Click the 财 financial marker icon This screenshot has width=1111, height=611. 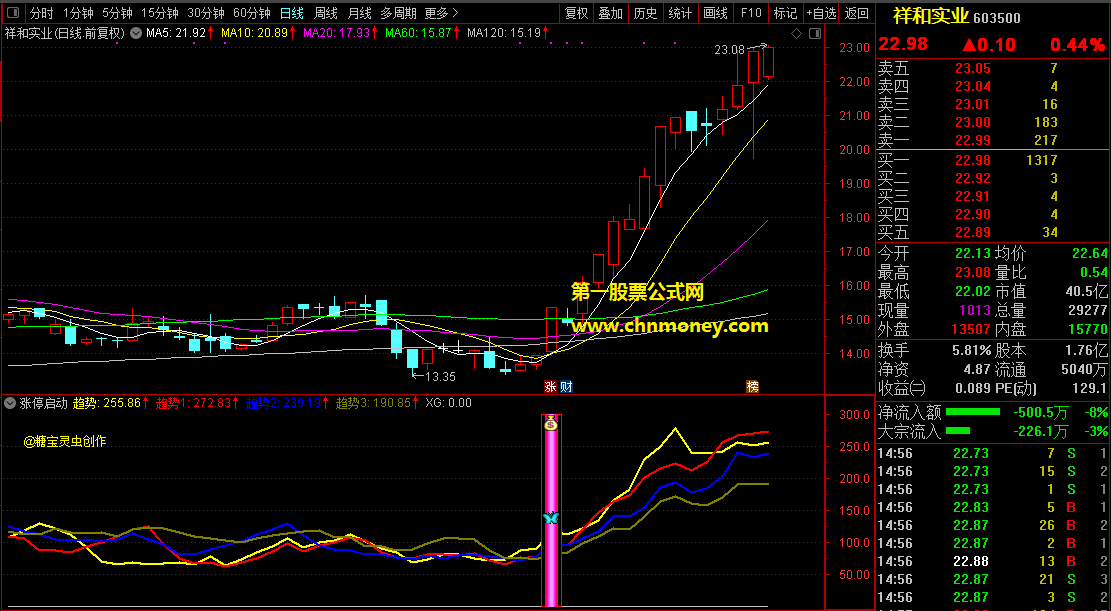[565, 386]
